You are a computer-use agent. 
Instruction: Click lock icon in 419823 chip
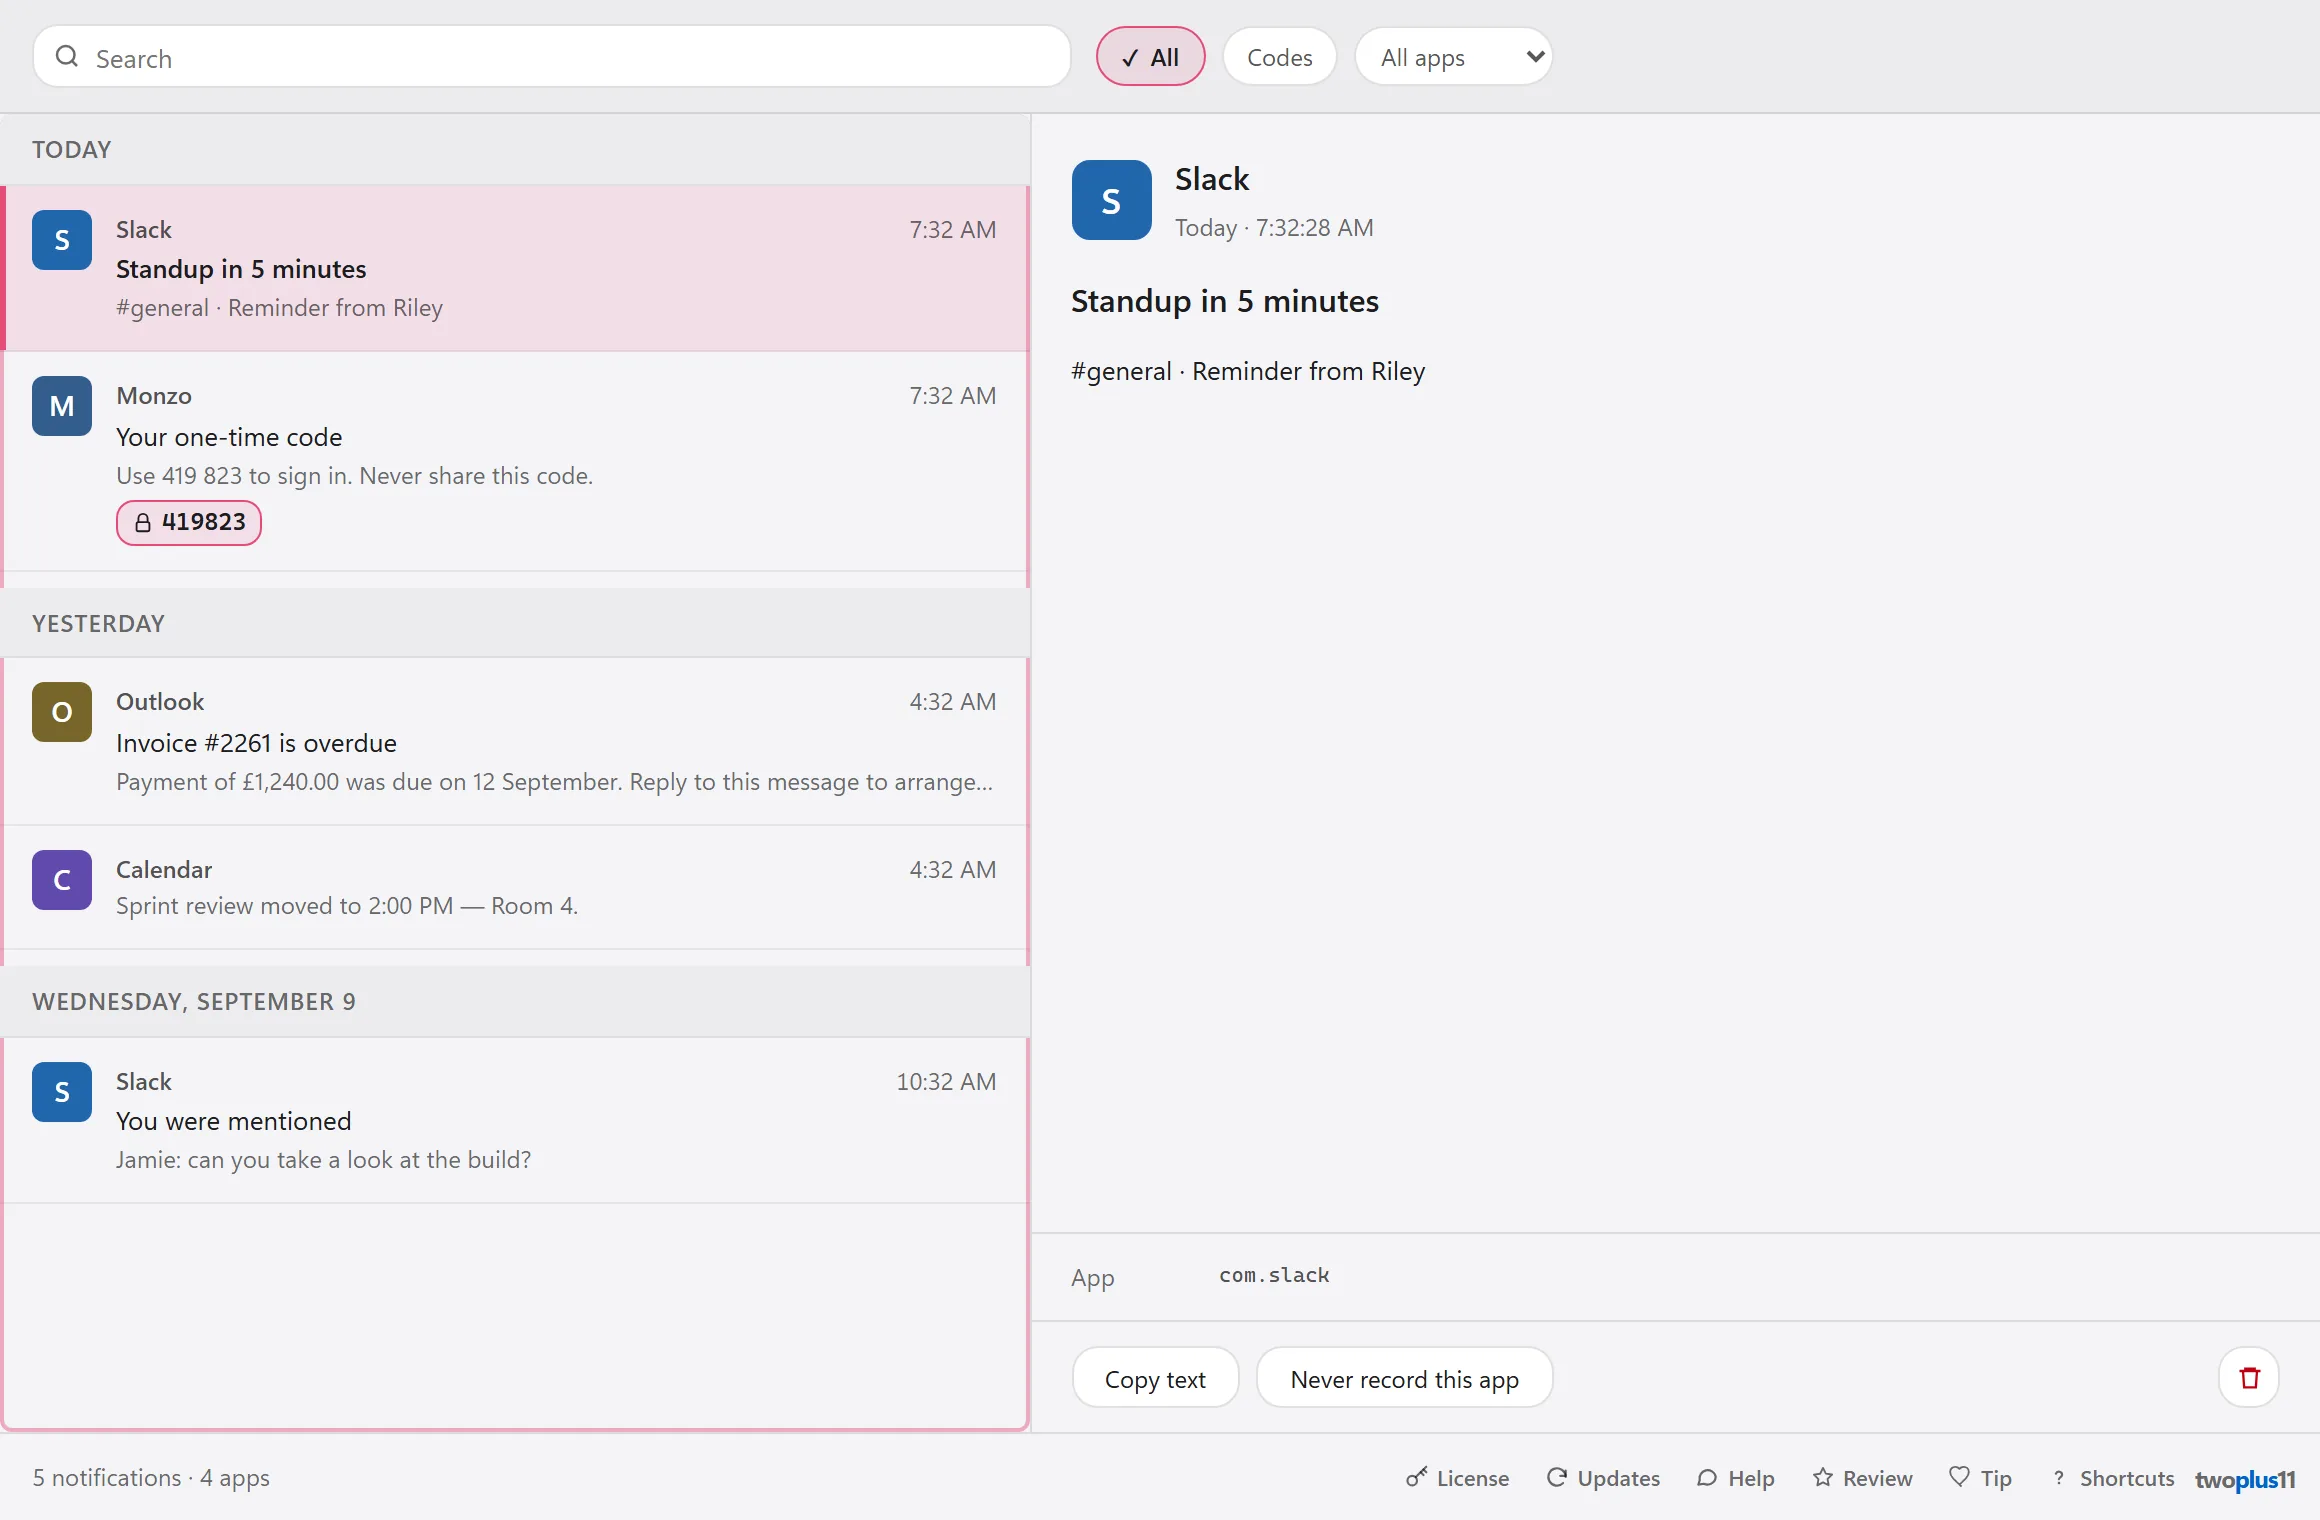coord(143,522)
